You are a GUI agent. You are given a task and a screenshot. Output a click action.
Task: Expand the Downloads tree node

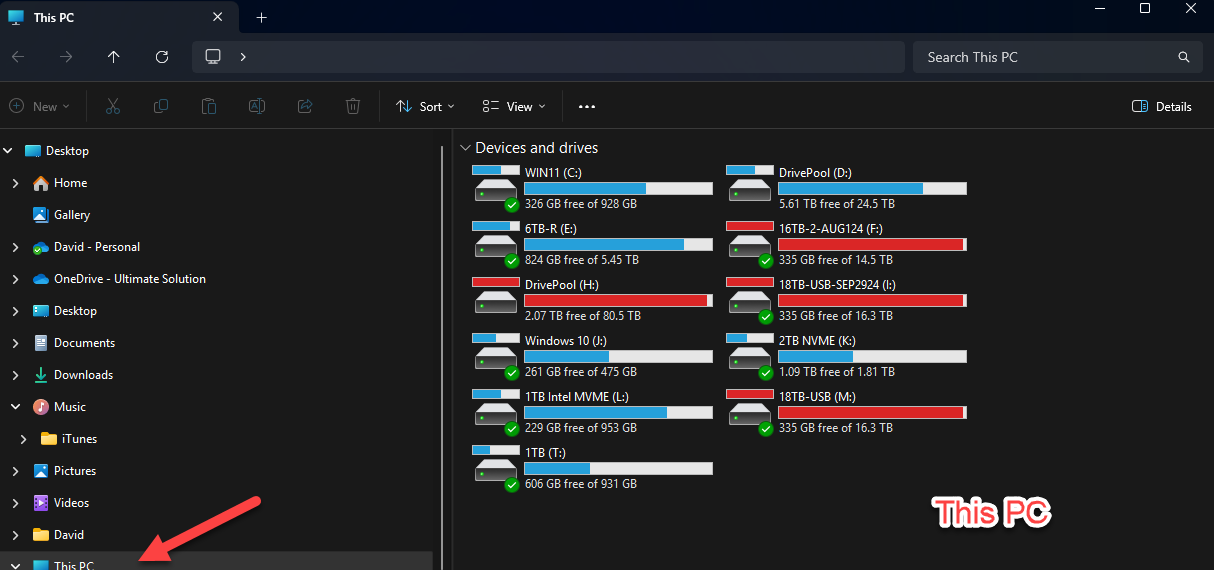coord(15,375)
